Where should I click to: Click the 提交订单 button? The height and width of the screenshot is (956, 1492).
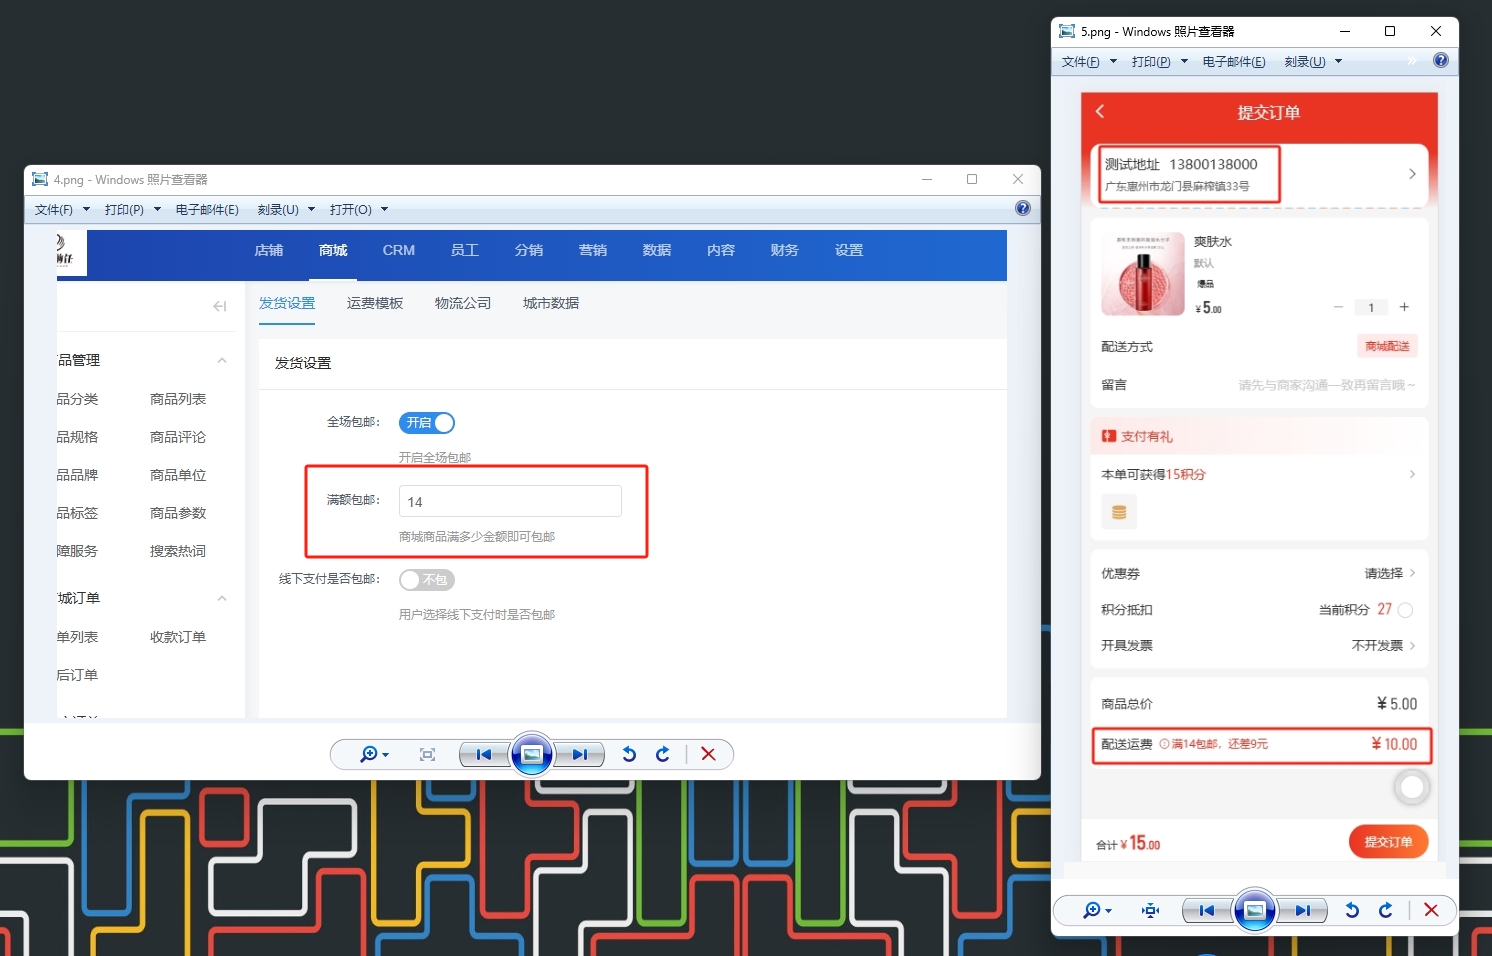(1388, 842)
